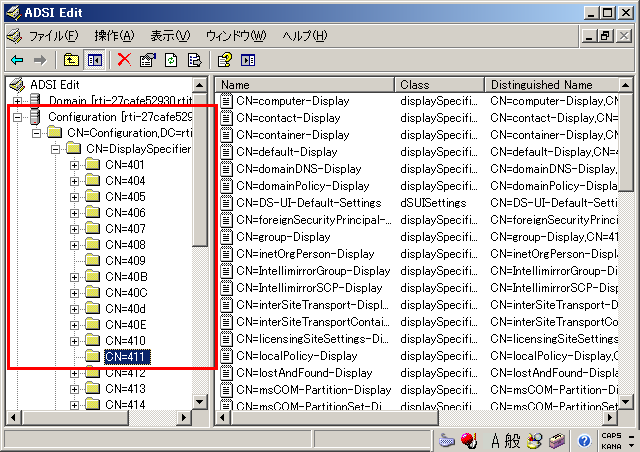Restore the inner MMC child window
640x452 pixels.
[x=605, y=36]
